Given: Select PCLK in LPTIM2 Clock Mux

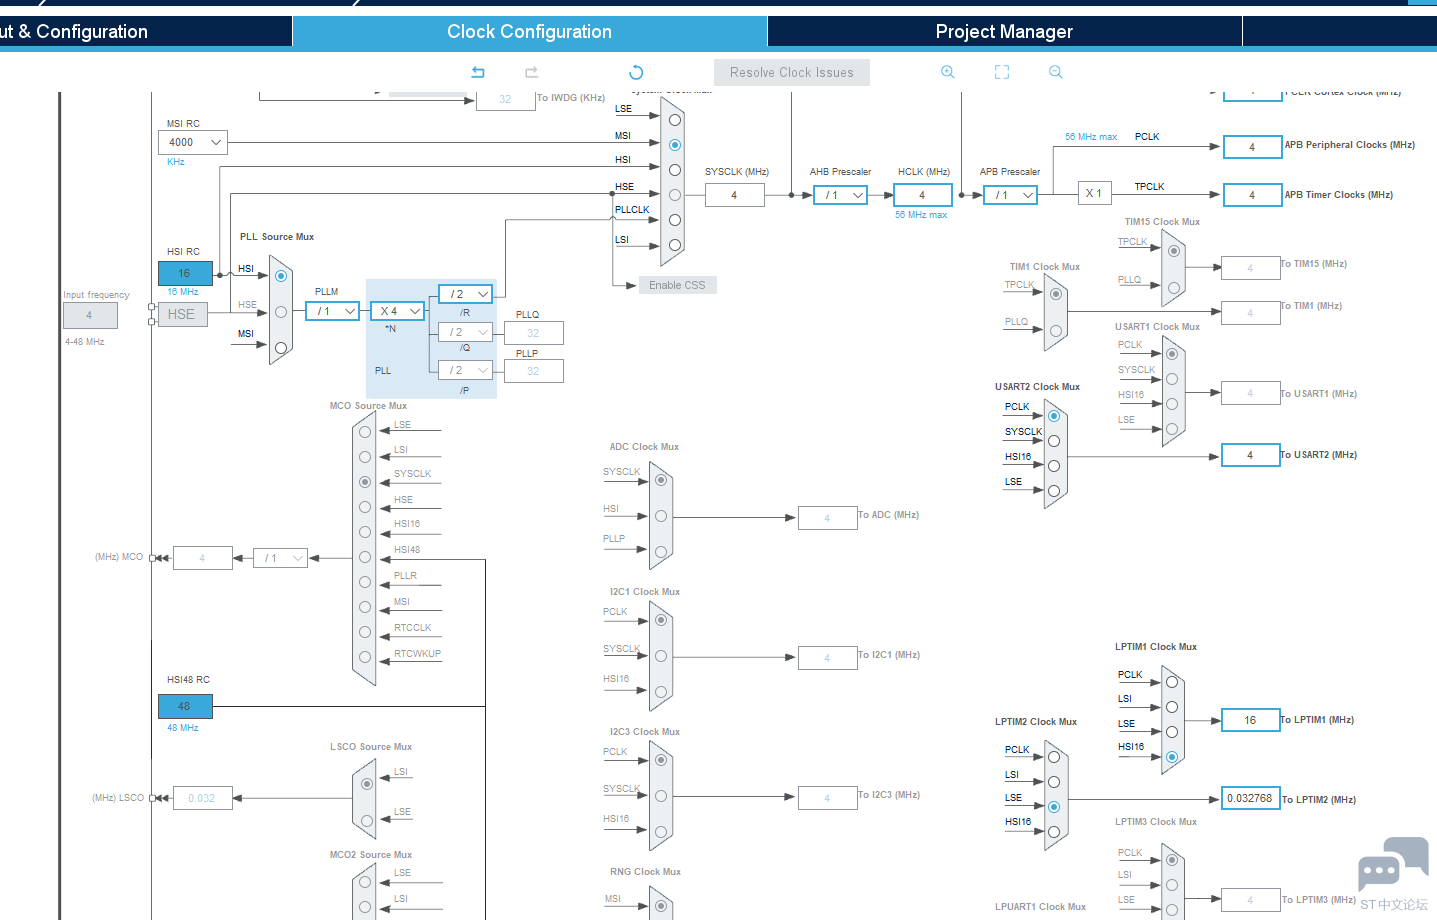Looking at the screenshot, I should pos(1054,757).
